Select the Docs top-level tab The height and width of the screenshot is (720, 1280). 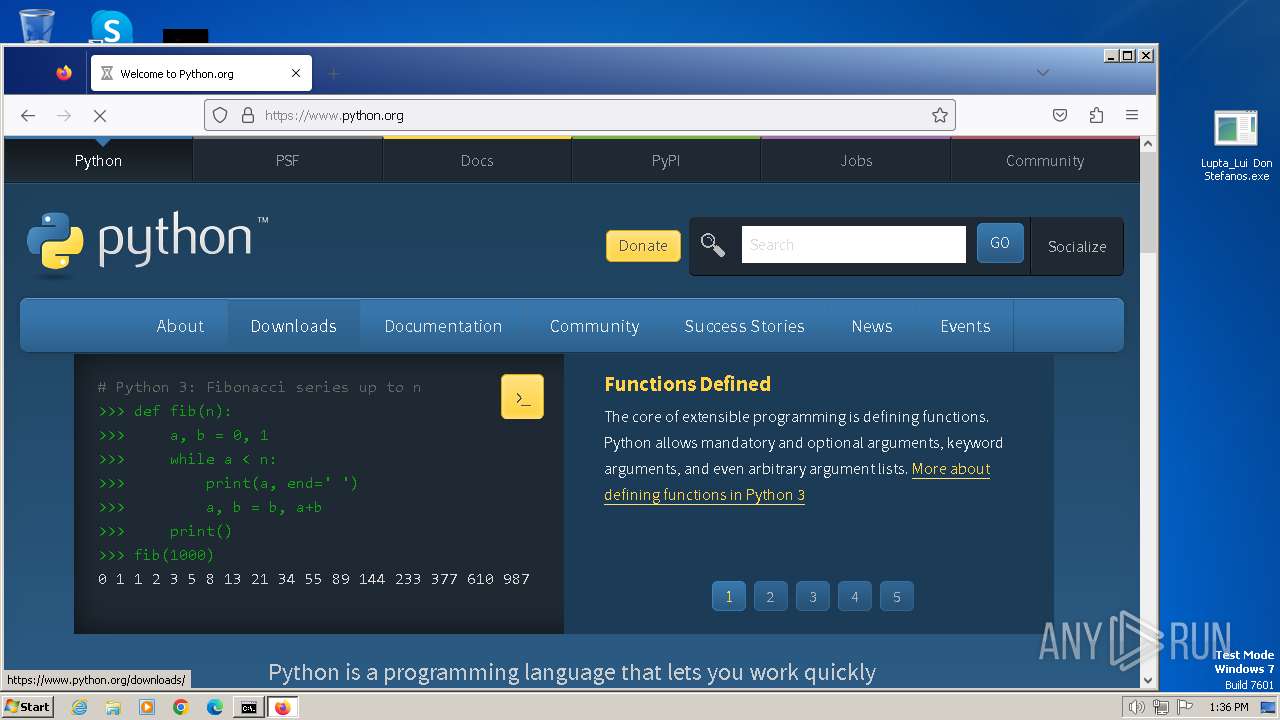pyautogui.click(x=477, y=160)
